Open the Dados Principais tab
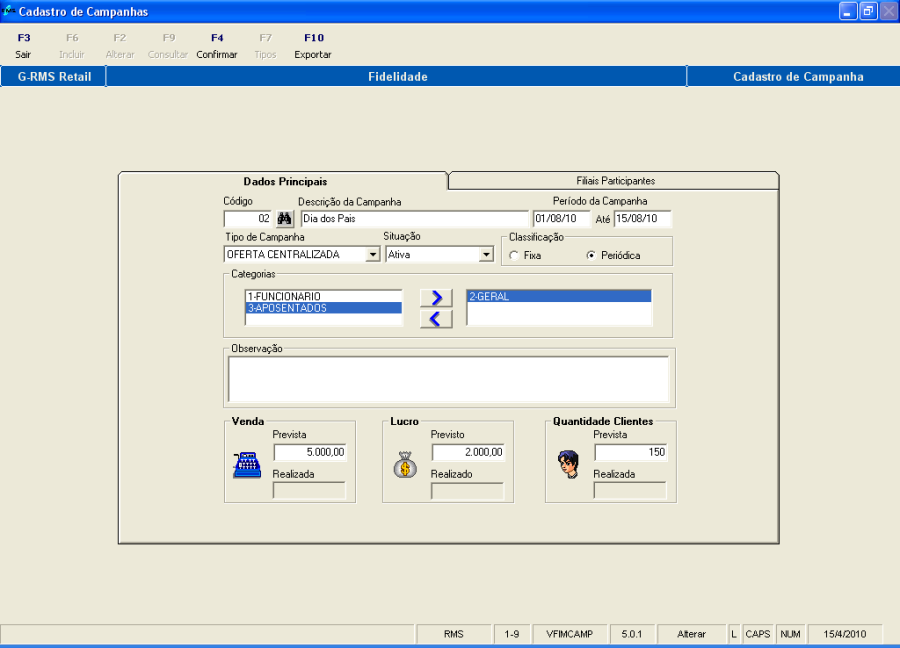The image size is (900, 648). coord(285,181)
